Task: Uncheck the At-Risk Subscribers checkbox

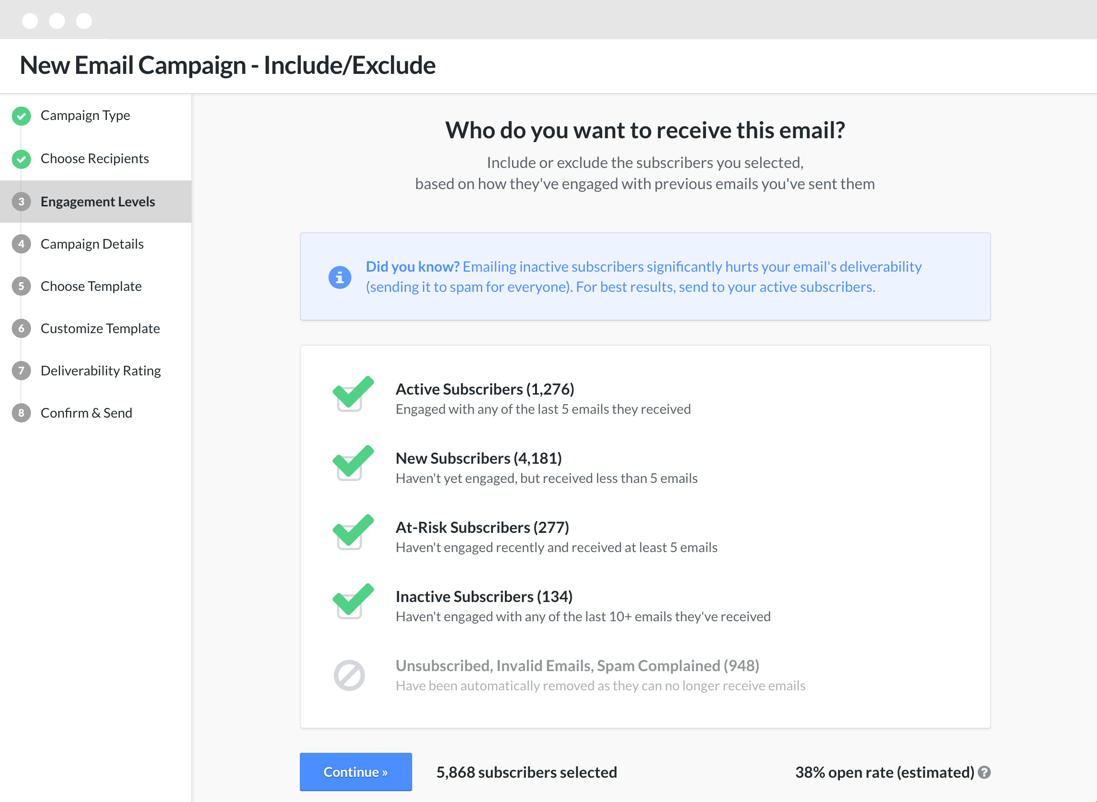Action: pos(352,533)
